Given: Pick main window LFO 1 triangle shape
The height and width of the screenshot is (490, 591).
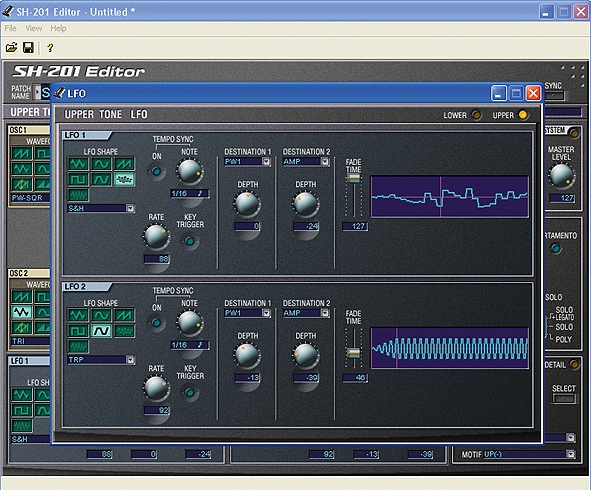Looking at the screenshot, I should coord(21,395).
